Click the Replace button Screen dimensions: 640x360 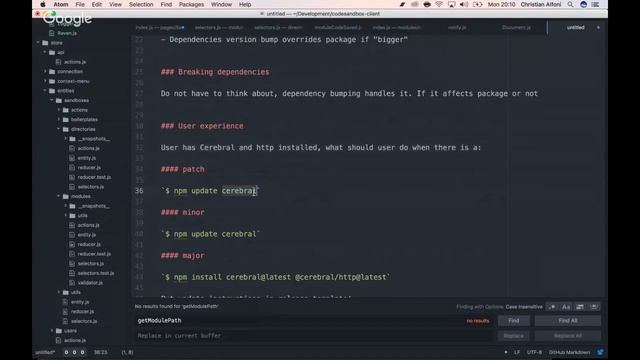click(513, 336)
